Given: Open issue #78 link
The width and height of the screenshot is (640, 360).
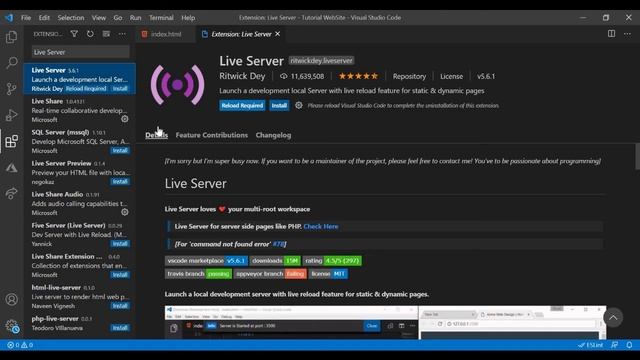Looking at the screenshot, I should (278, 244).
